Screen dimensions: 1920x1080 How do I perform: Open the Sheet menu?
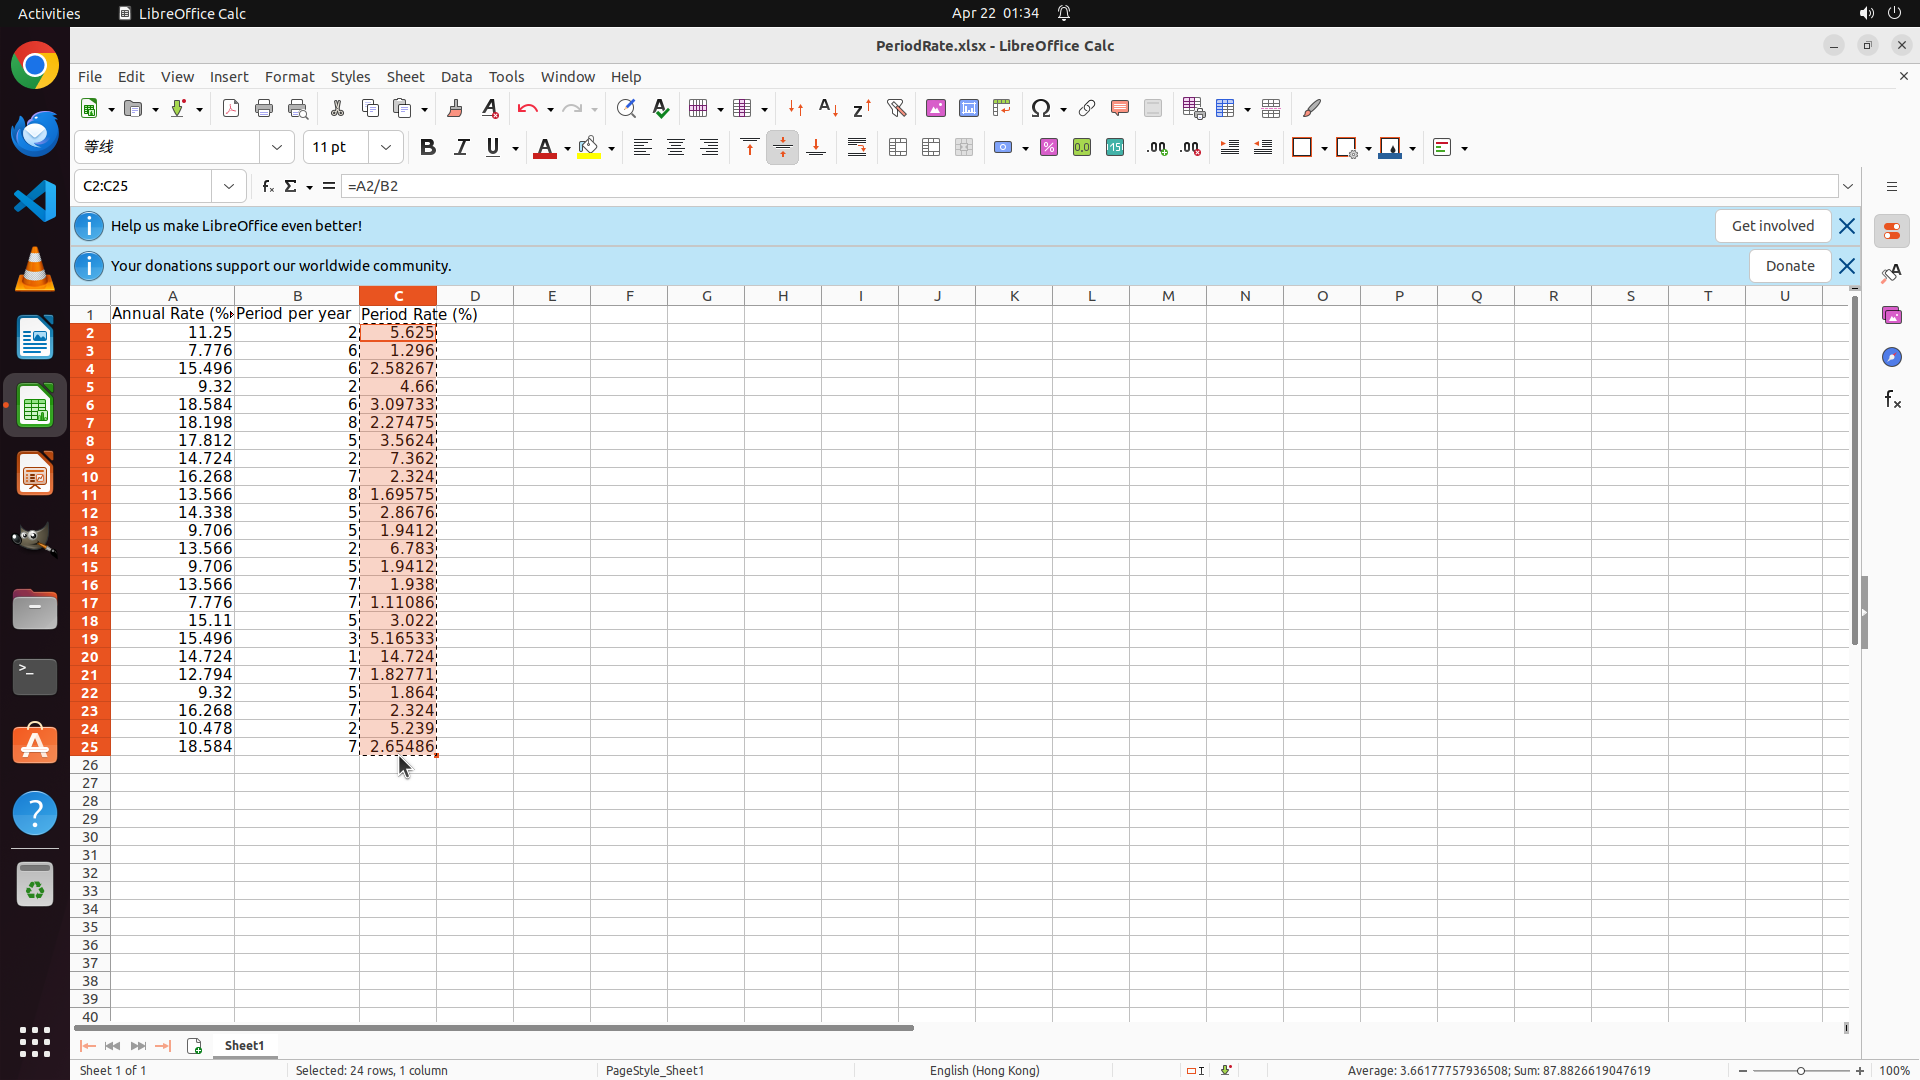point(405,77)
